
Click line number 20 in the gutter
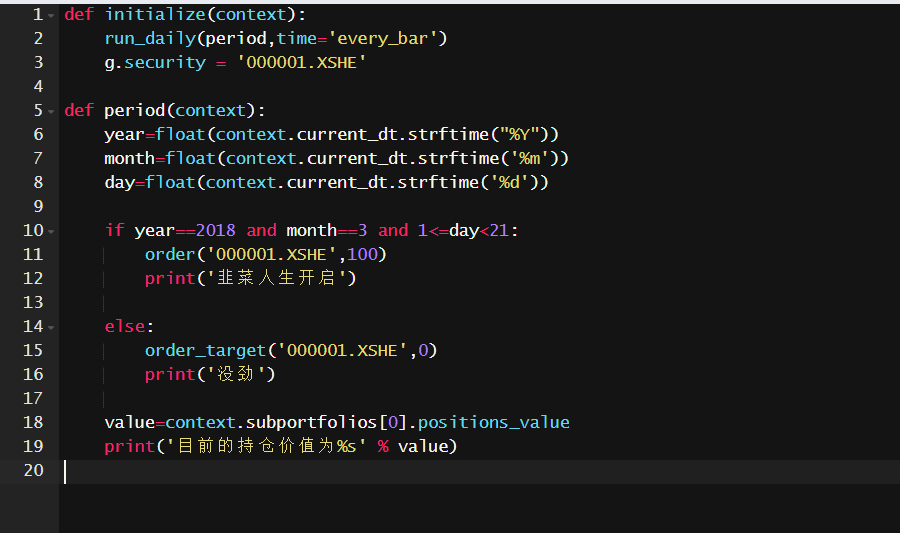[33, 470]
